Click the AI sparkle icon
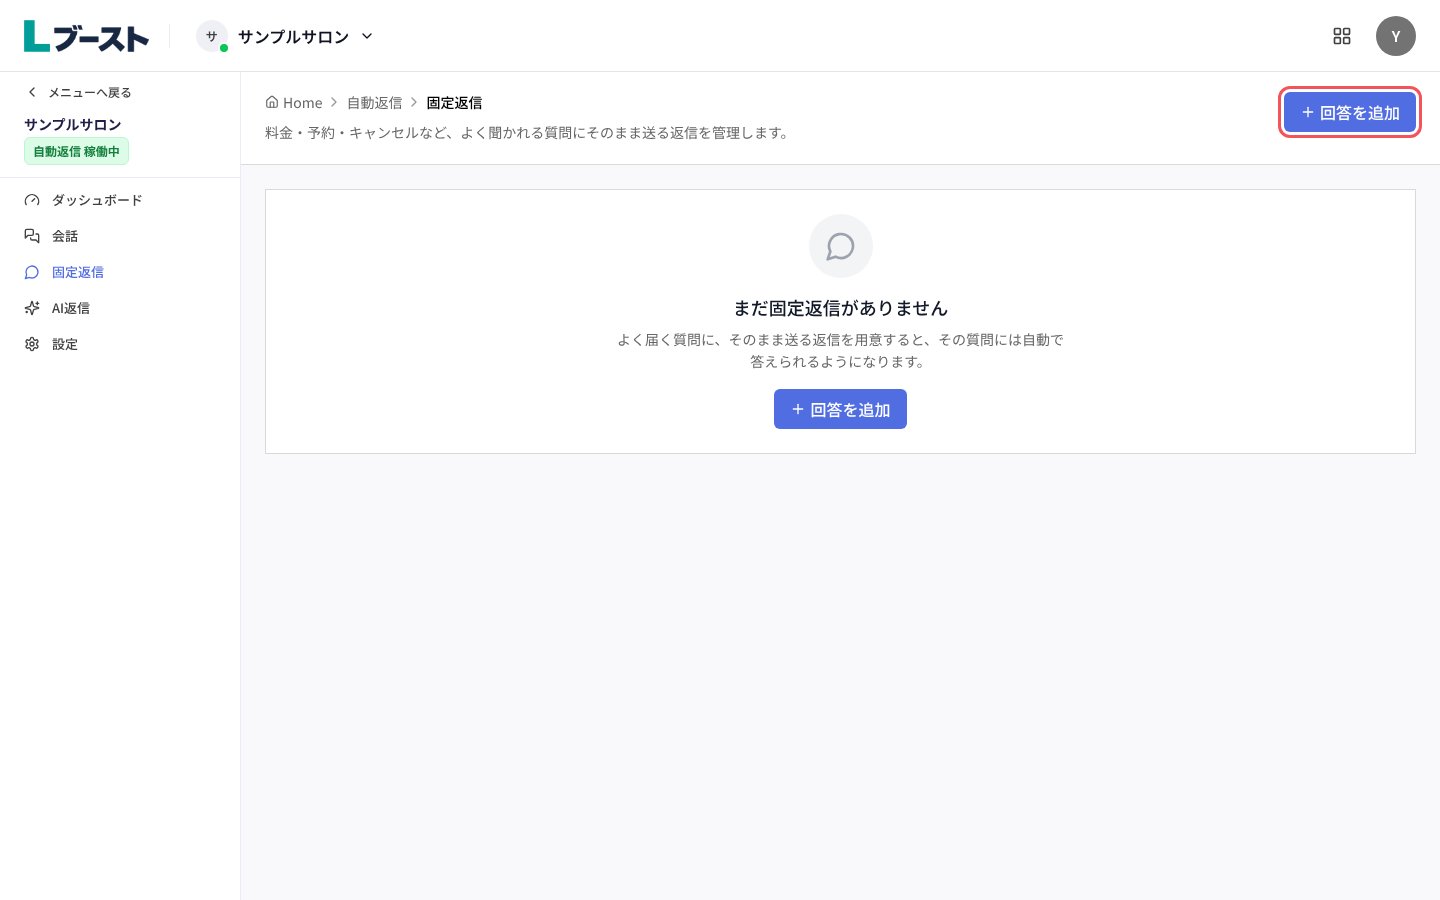The height and width of the screenshot is (900, 1440). (x=32, y=308)
